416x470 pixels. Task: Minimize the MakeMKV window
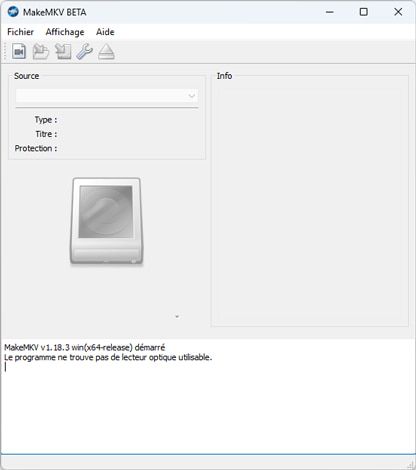tap(330, 12)
